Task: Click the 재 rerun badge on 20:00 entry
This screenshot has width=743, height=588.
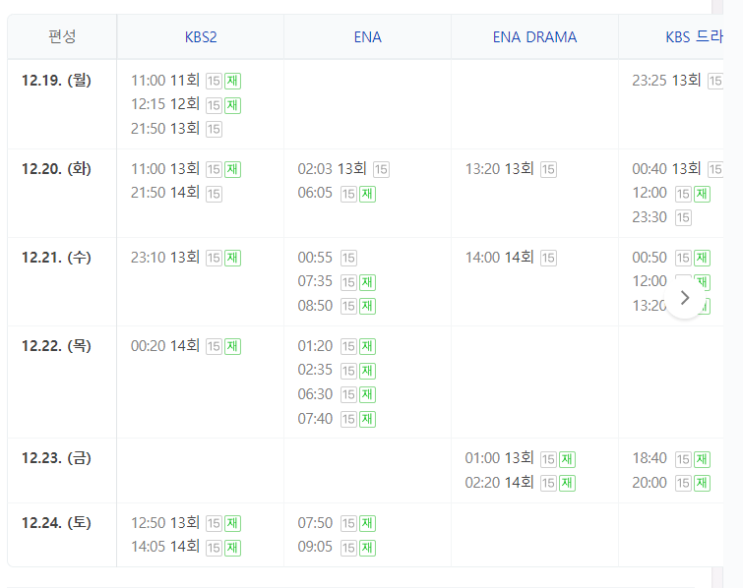Action: click(x=702, y=483)
